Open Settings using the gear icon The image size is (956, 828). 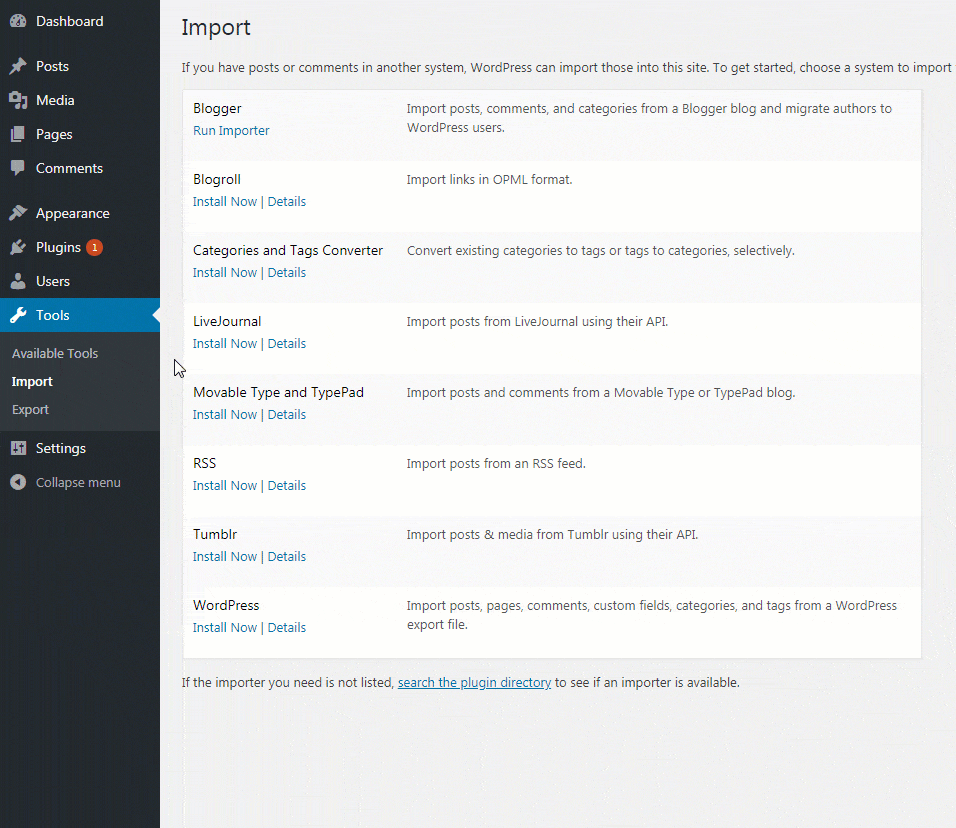(x=17, y=448)
